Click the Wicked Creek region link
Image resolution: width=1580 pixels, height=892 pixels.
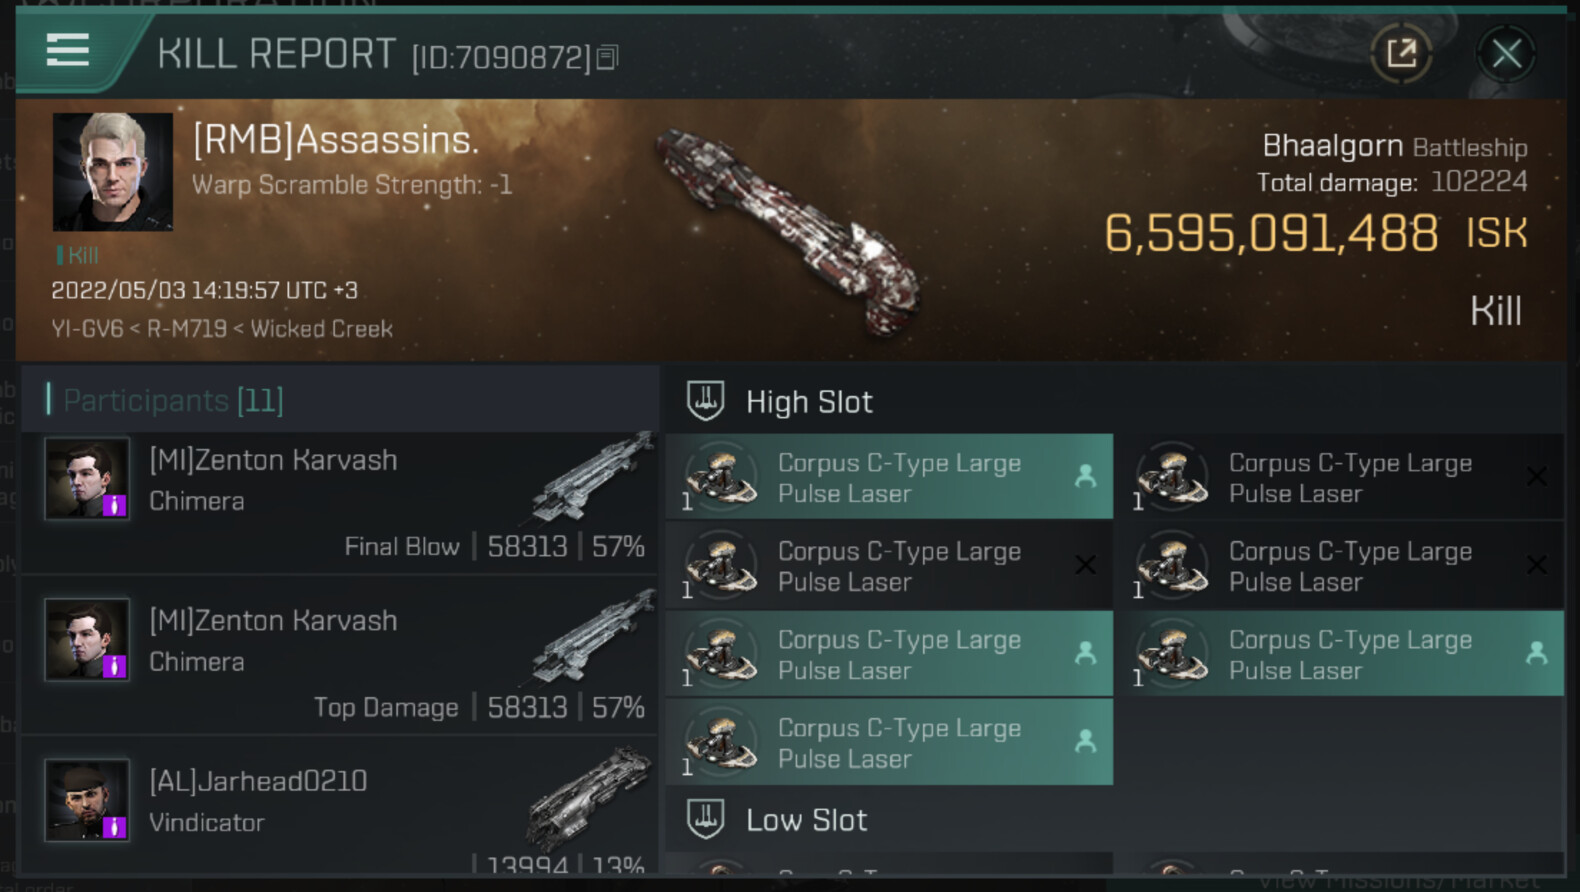click(x=321, y=329)
